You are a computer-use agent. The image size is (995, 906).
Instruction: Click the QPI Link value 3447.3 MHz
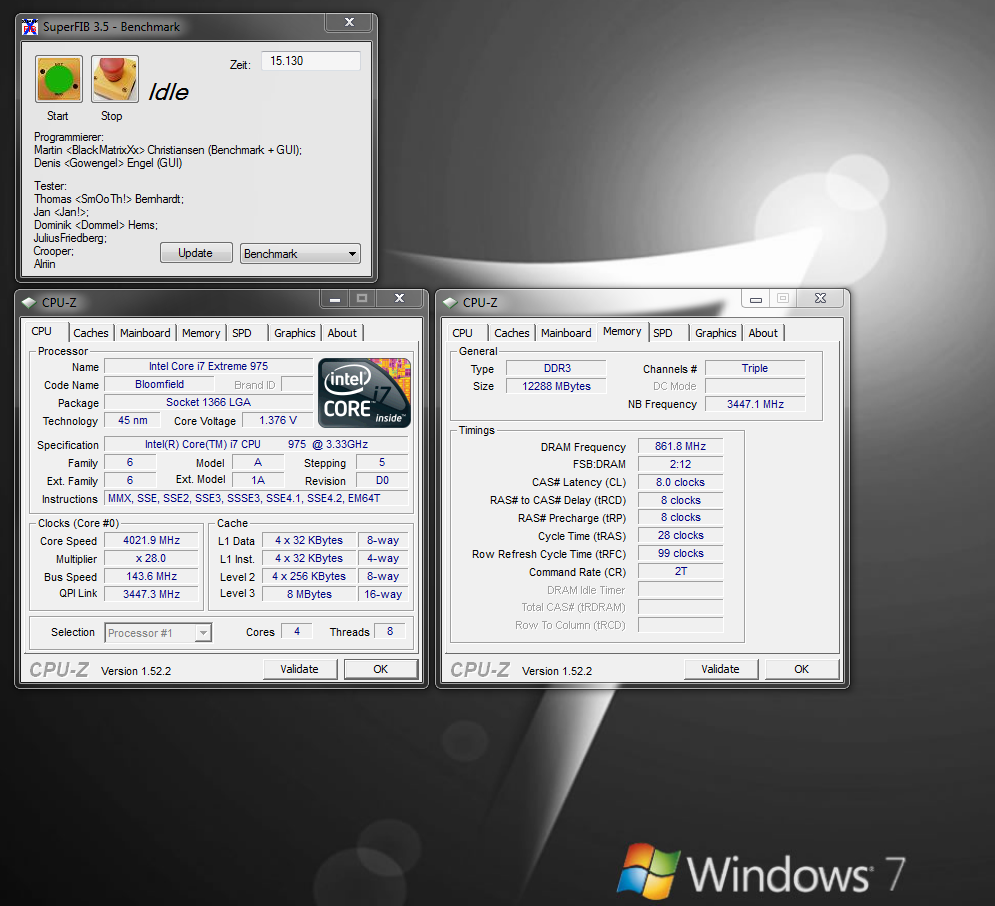coord(152,594)
